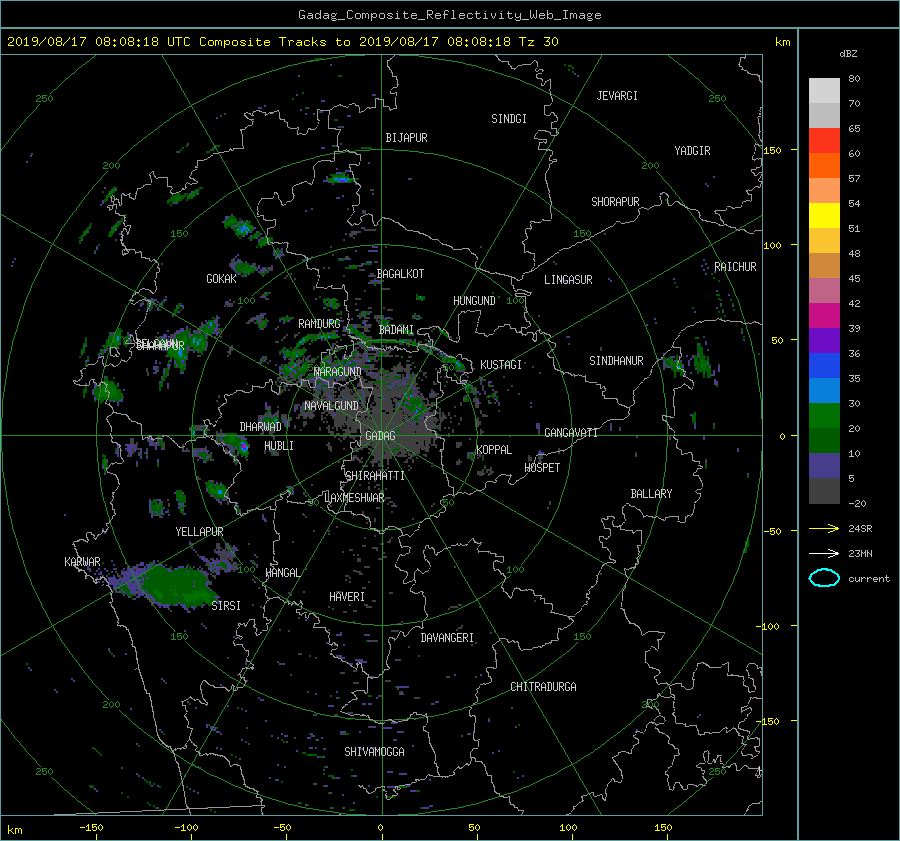Click the DAVANGERI city label

tap(447, 638)
